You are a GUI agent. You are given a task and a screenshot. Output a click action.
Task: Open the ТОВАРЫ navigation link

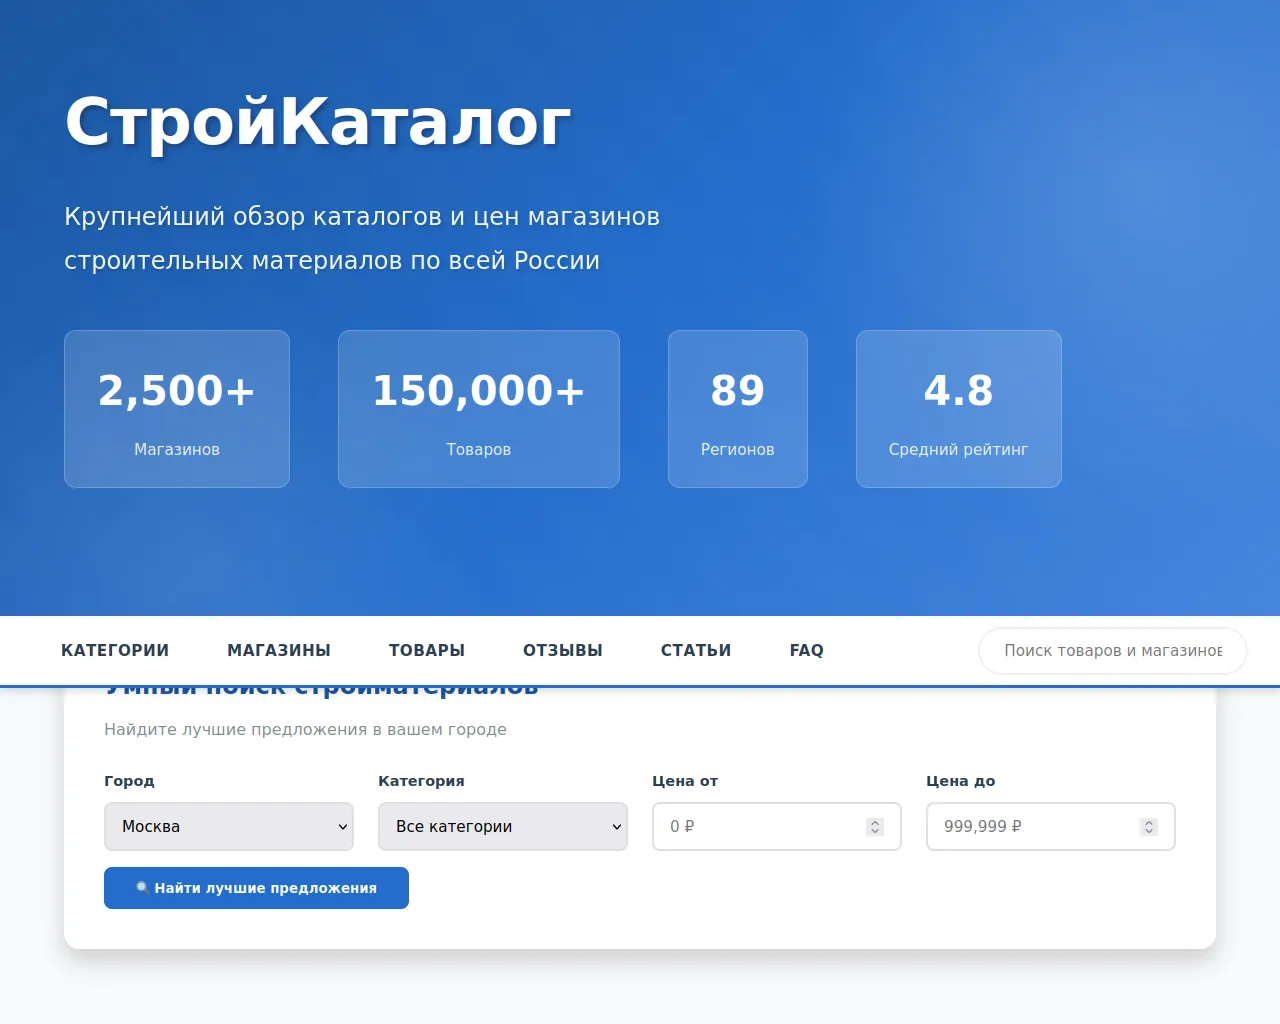[x=427, y=650]
